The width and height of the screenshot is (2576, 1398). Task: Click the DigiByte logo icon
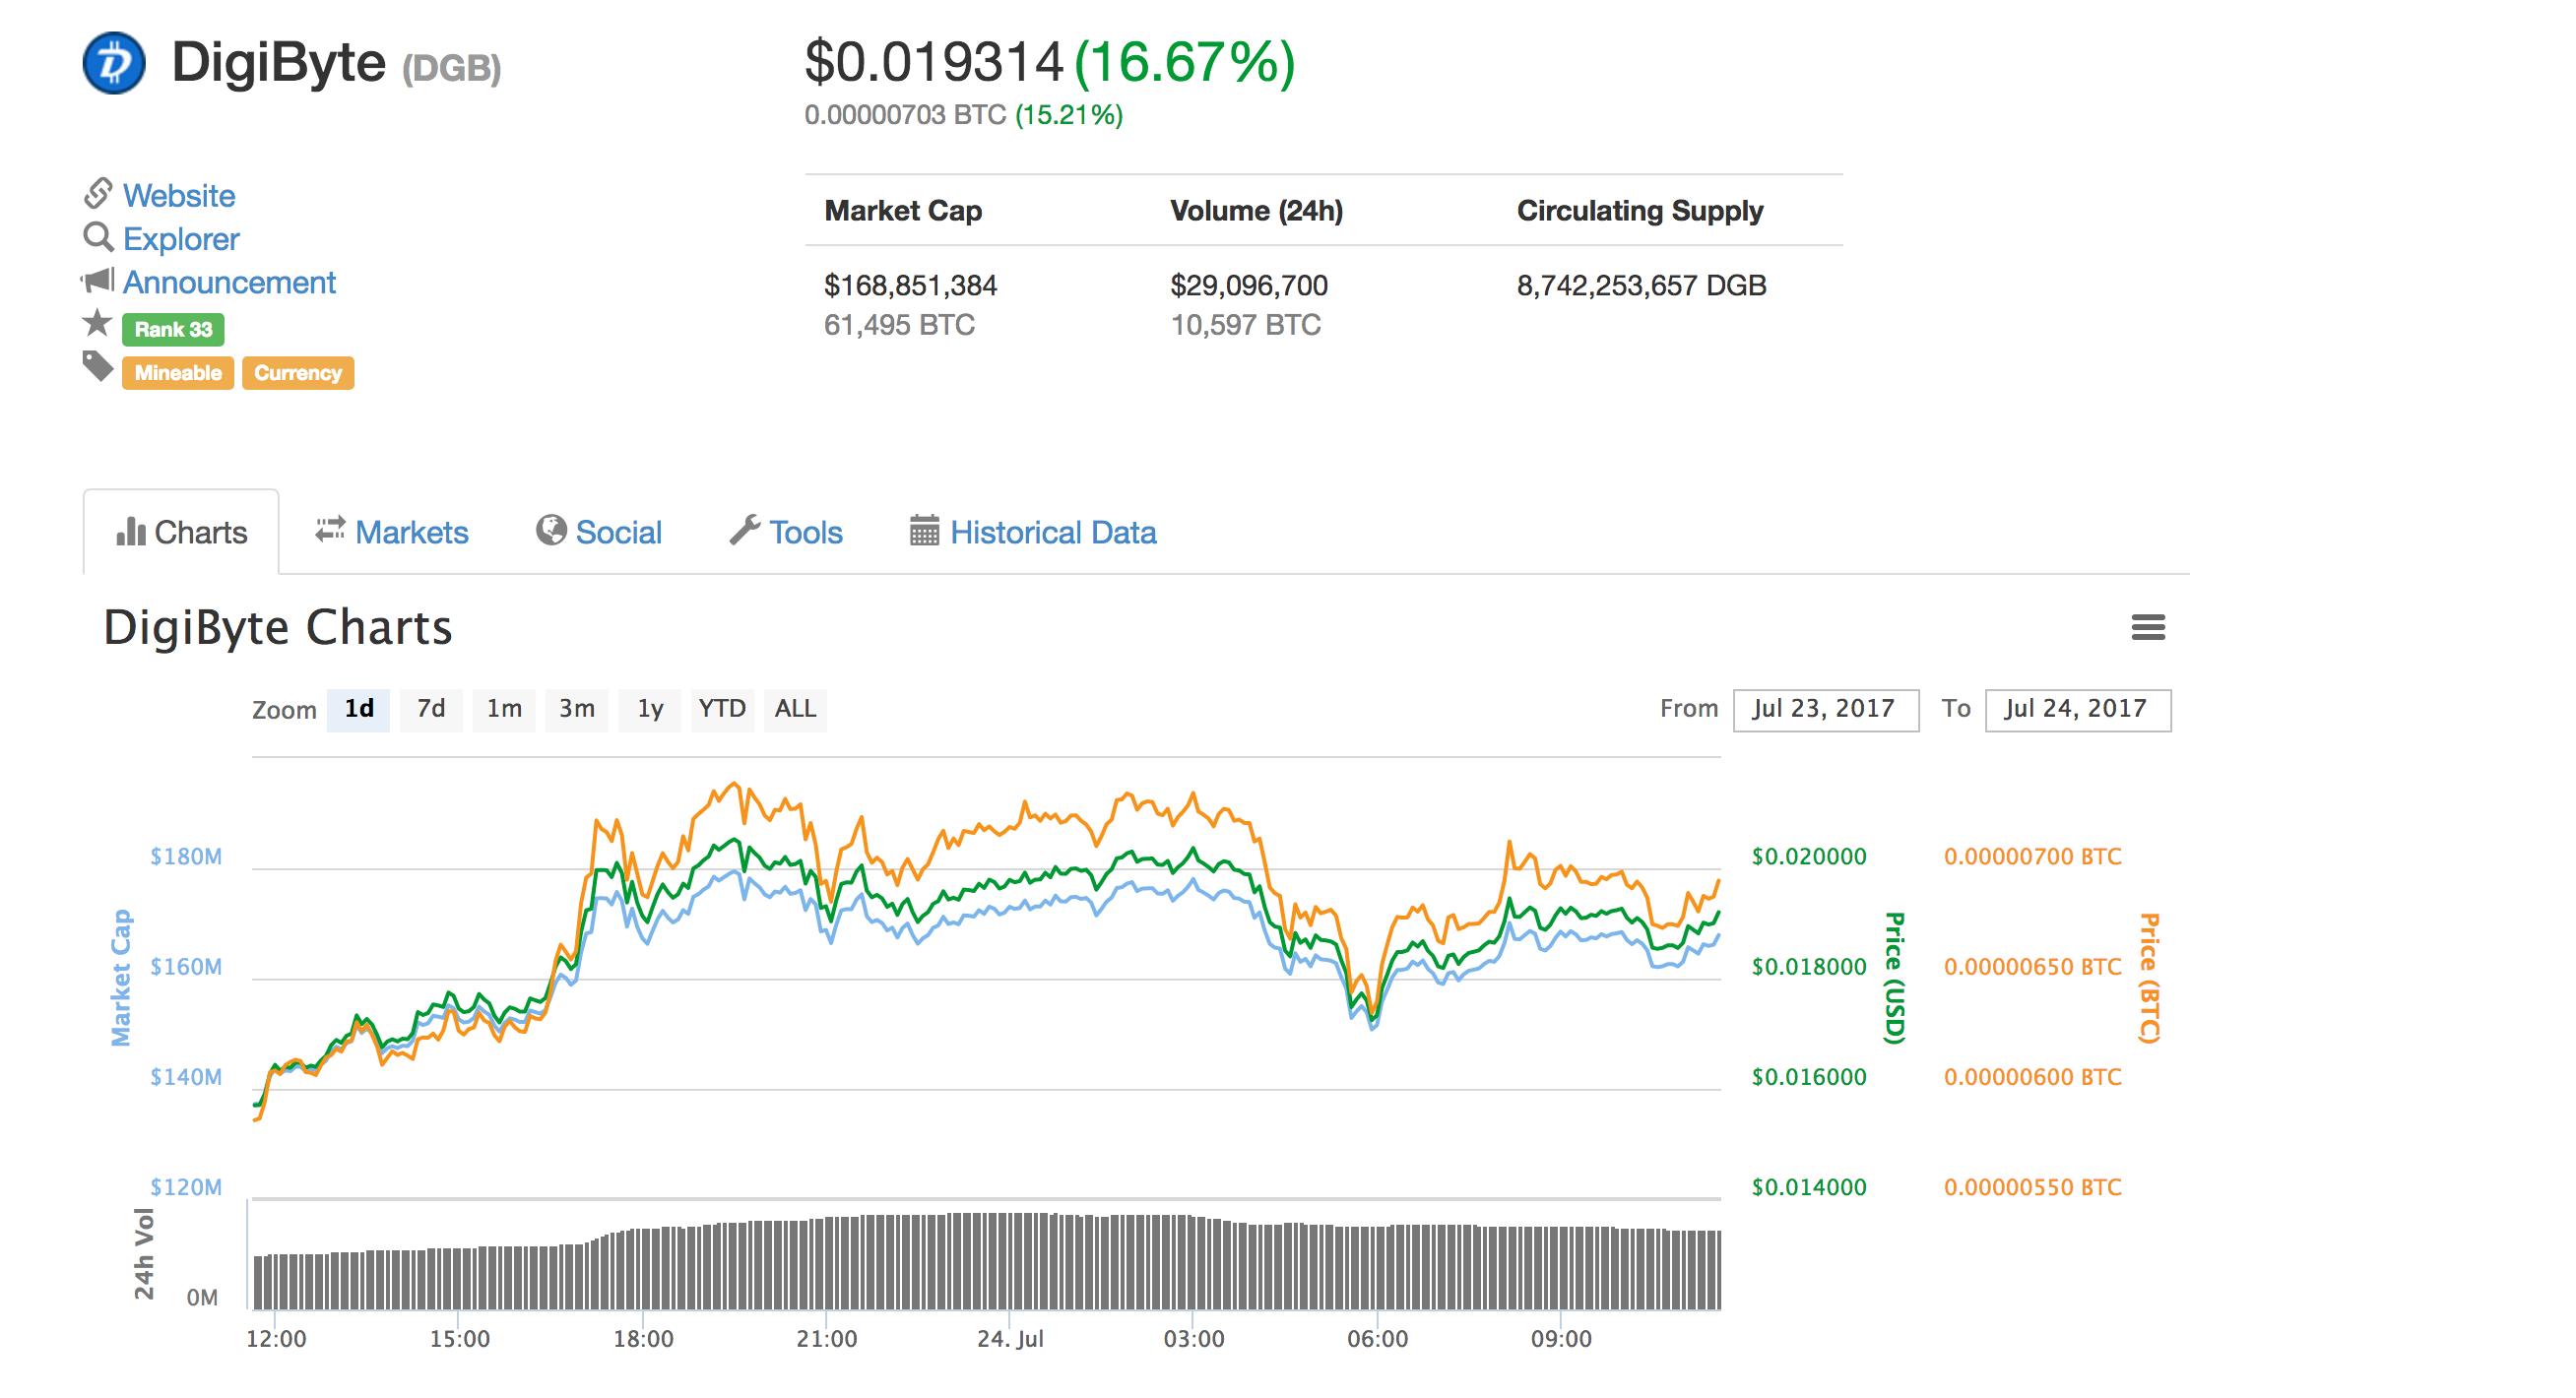click(114, 63)
